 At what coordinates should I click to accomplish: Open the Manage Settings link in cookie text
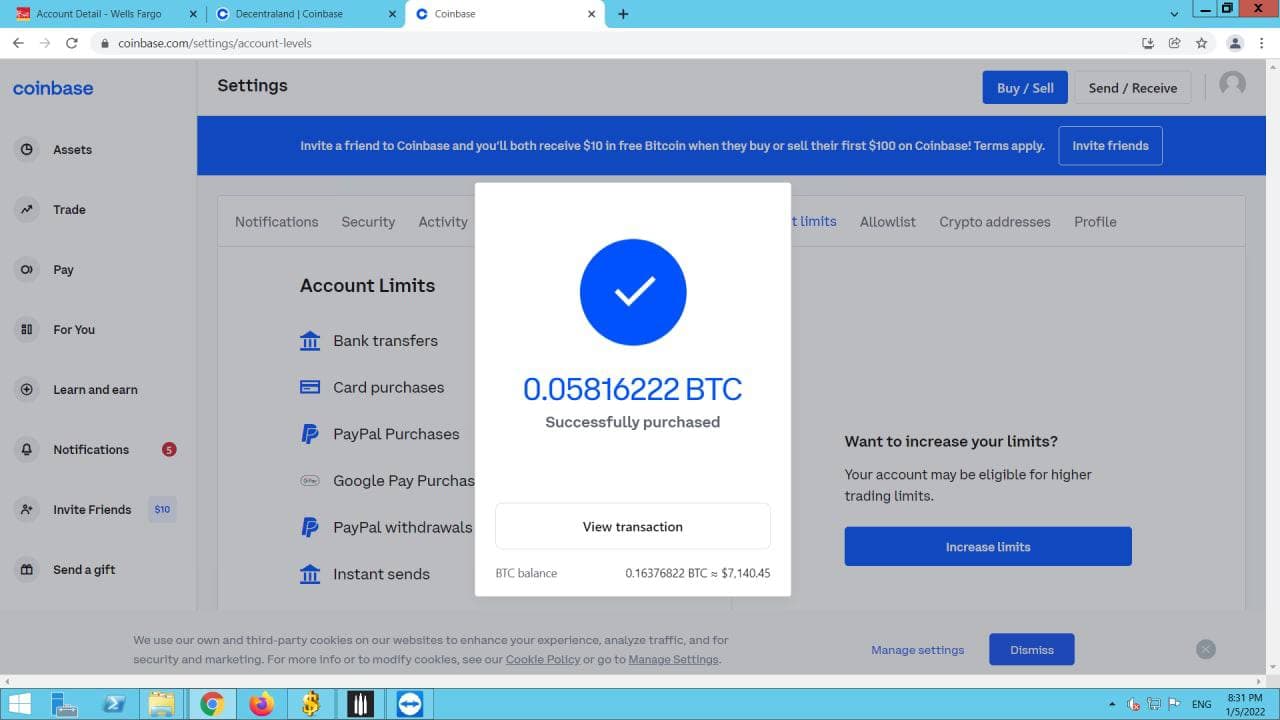(673, 659)
